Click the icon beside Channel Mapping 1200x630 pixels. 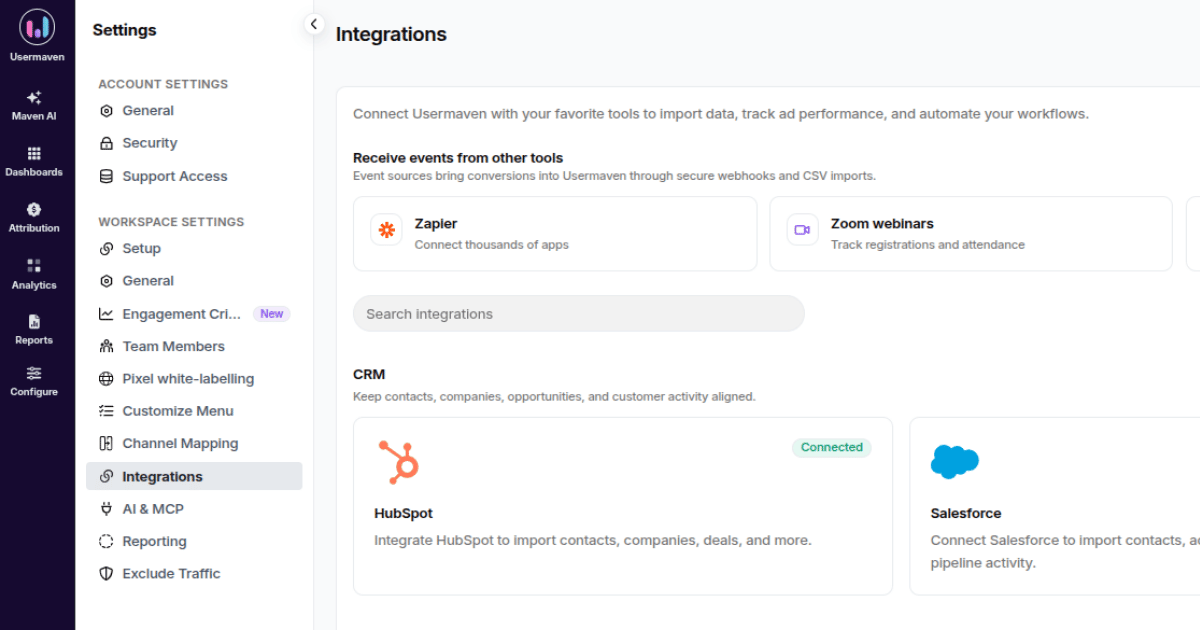coord(106,443)
